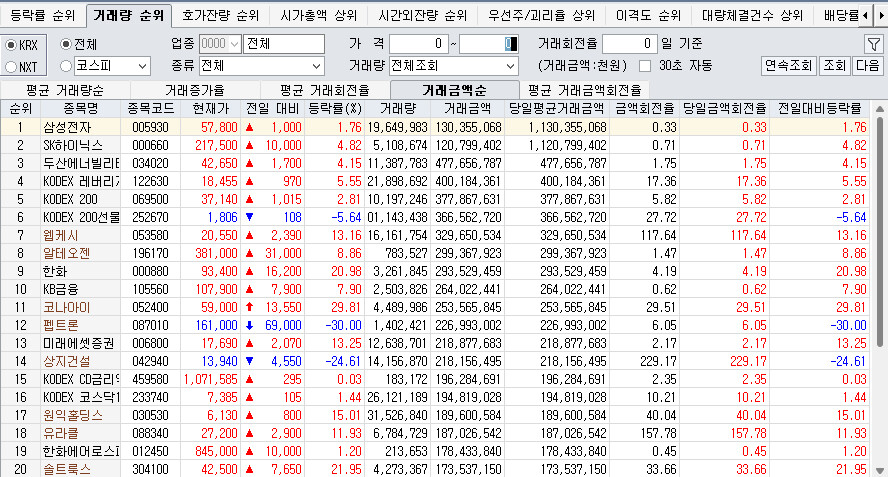888x477 pixels.
Task: Select 거래증가율 sub-tab
Action: coord(195,90)
